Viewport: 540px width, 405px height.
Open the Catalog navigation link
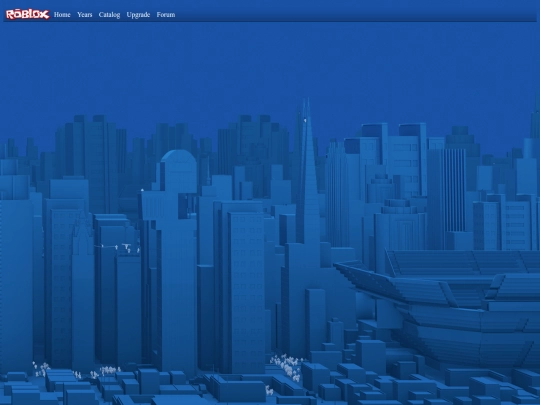tap(109, 14)
